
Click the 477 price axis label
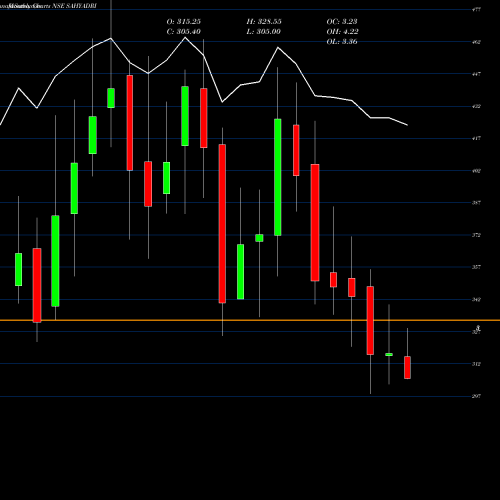[477, 10]
